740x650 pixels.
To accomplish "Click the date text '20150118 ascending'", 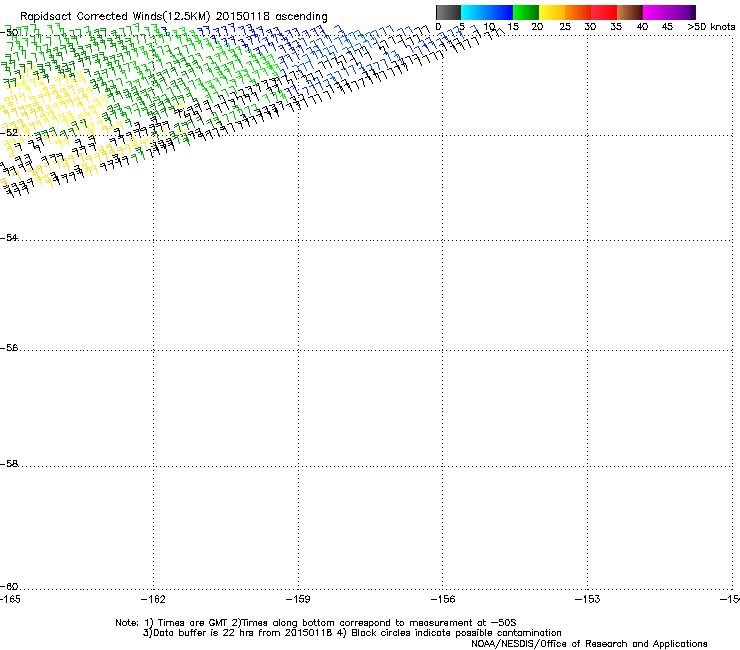I will click(271, 17).
